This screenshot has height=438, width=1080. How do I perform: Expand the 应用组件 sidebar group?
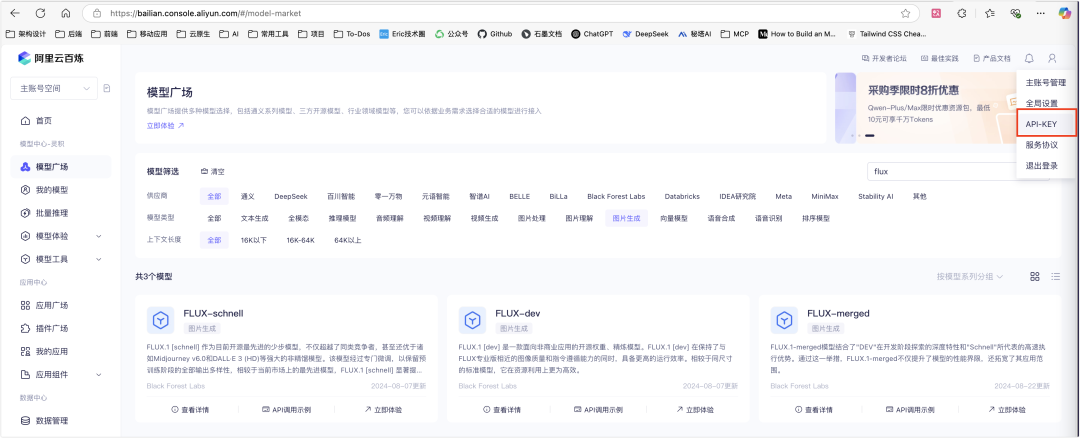click(x=61, y=375)
